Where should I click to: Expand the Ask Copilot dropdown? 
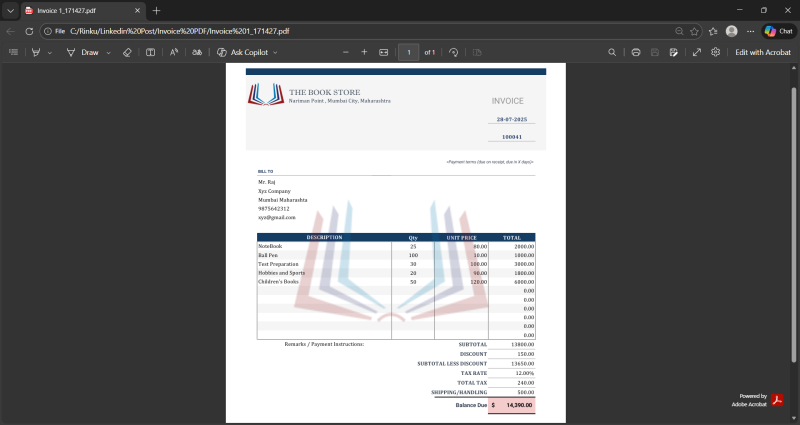(275, 52)
